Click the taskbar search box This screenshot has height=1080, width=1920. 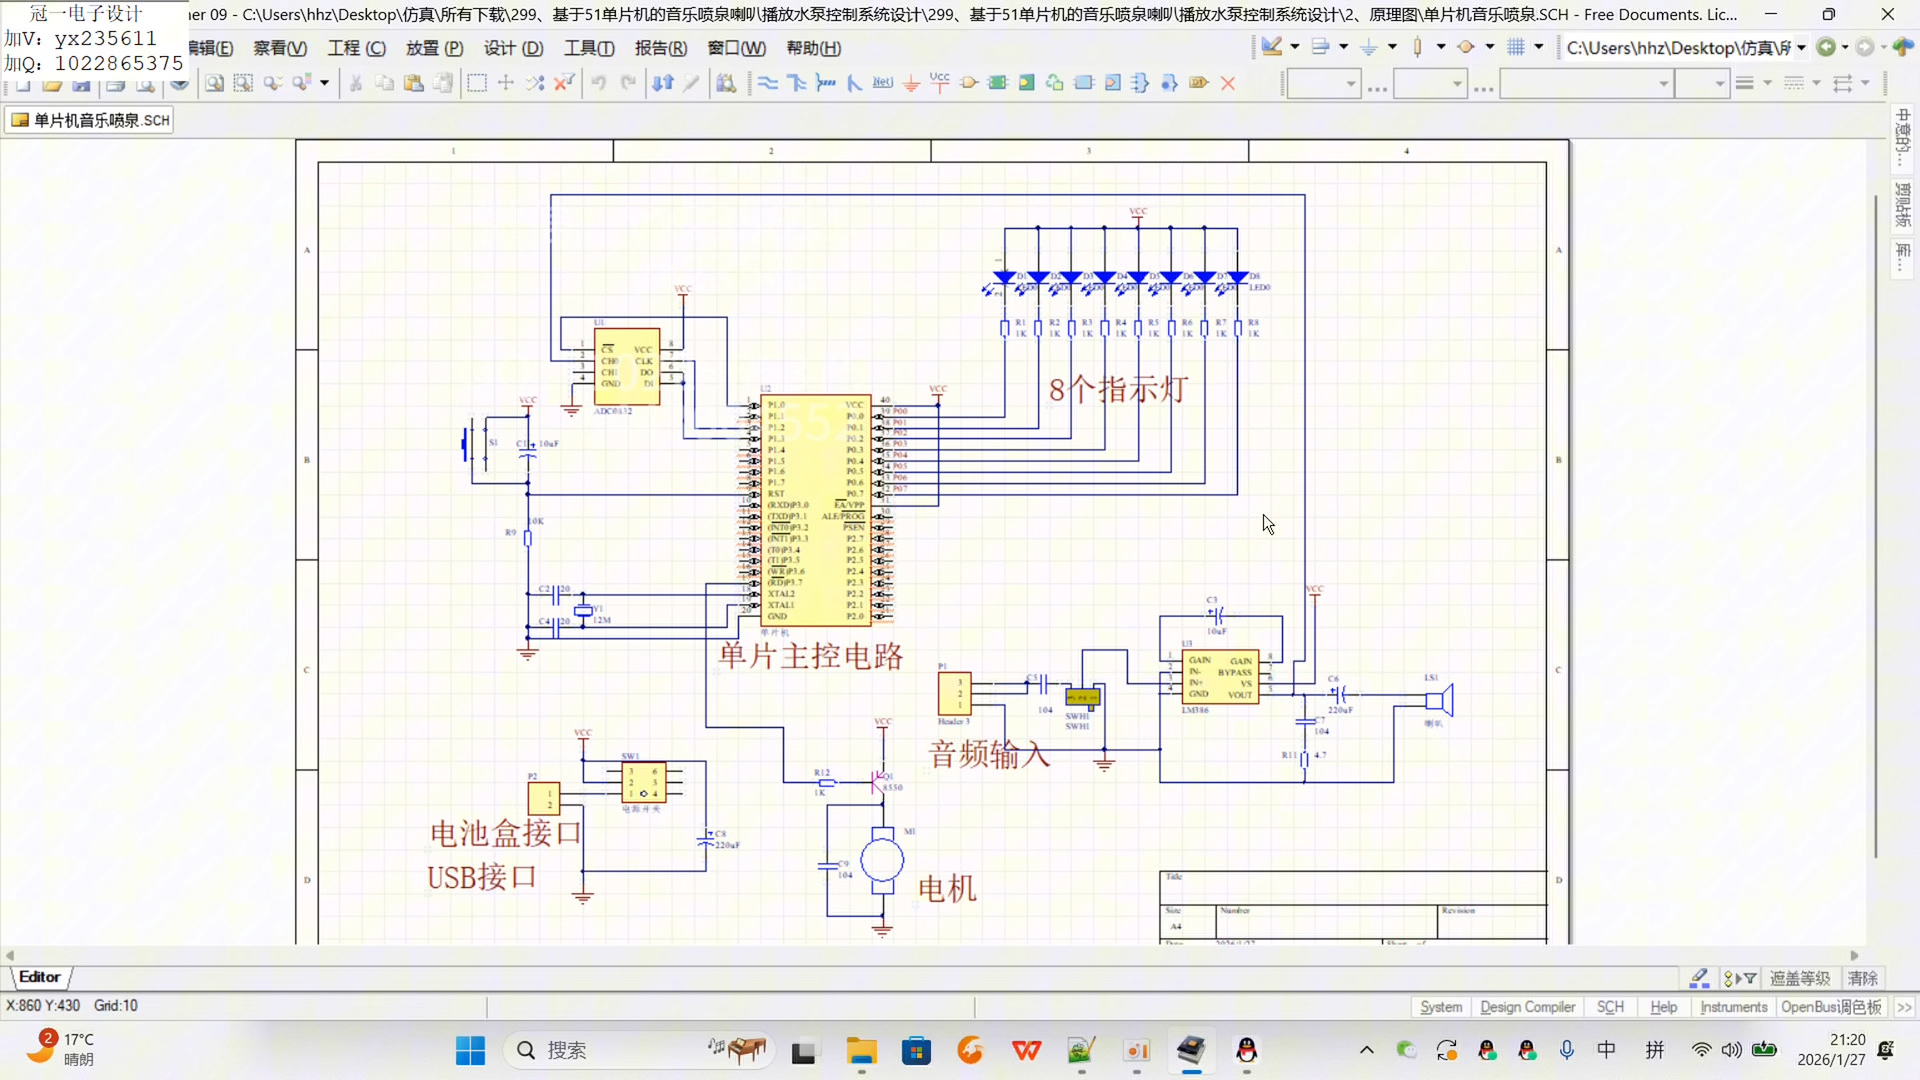pos(640,1050)
